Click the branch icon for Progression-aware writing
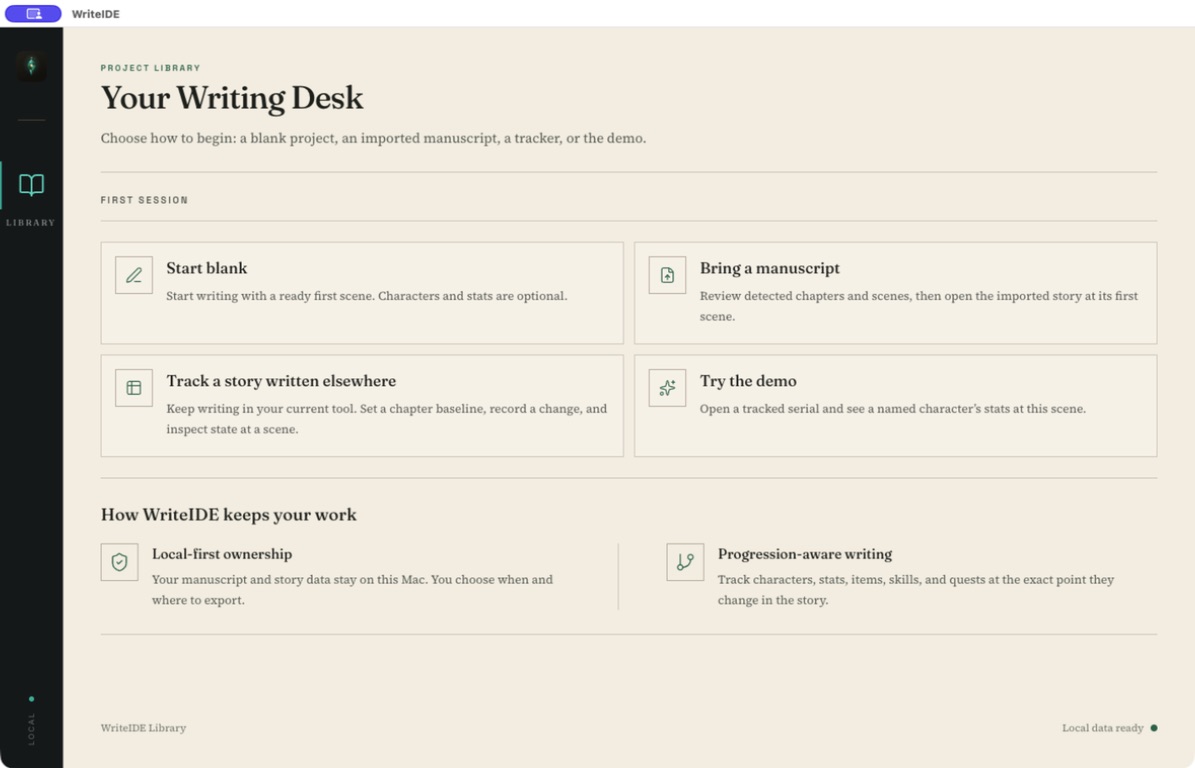1195x768 pixels. point(685,562)
